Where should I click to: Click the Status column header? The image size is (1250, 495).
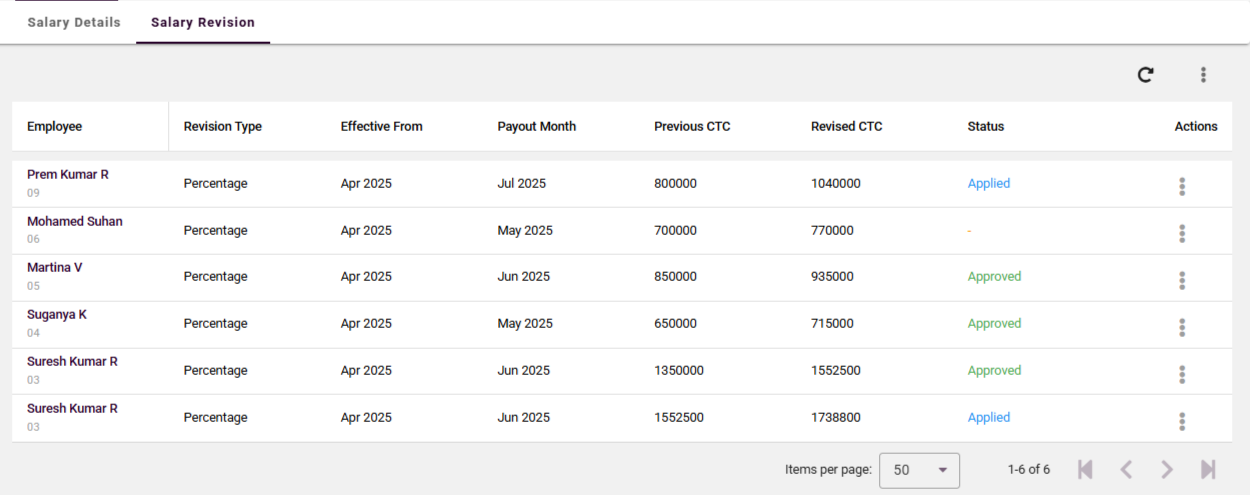(986, 127)
